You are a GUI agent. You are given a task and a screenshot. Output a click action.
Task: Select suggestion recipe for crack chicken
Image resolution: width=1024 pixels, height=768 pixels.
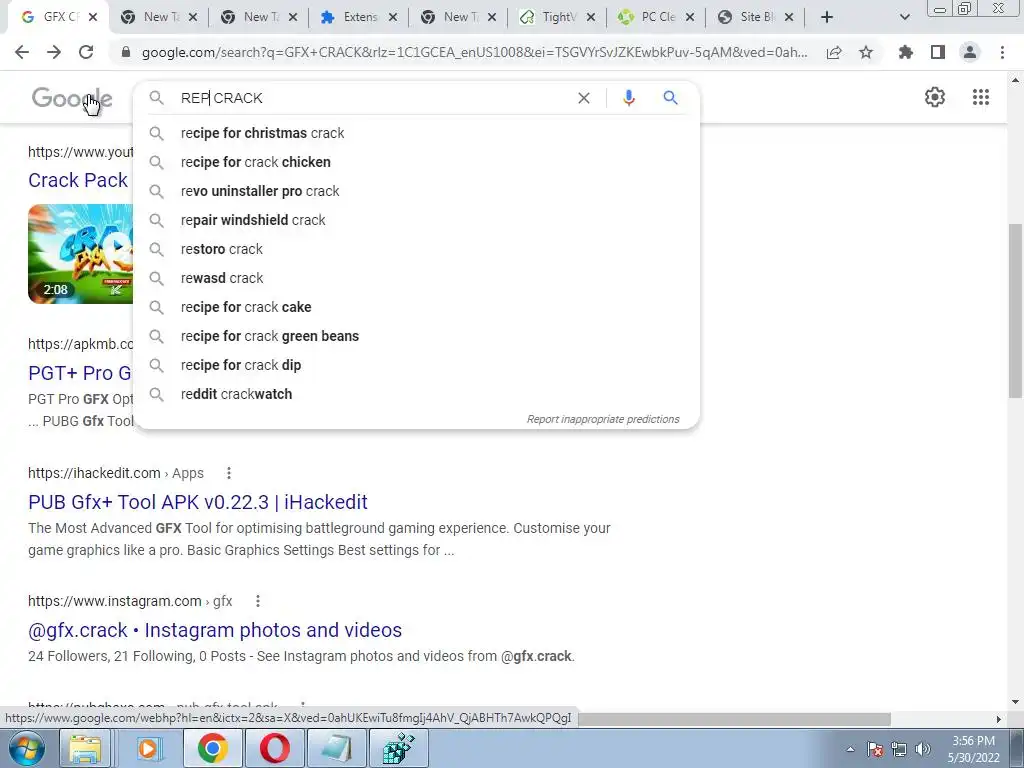pos(417,162)
